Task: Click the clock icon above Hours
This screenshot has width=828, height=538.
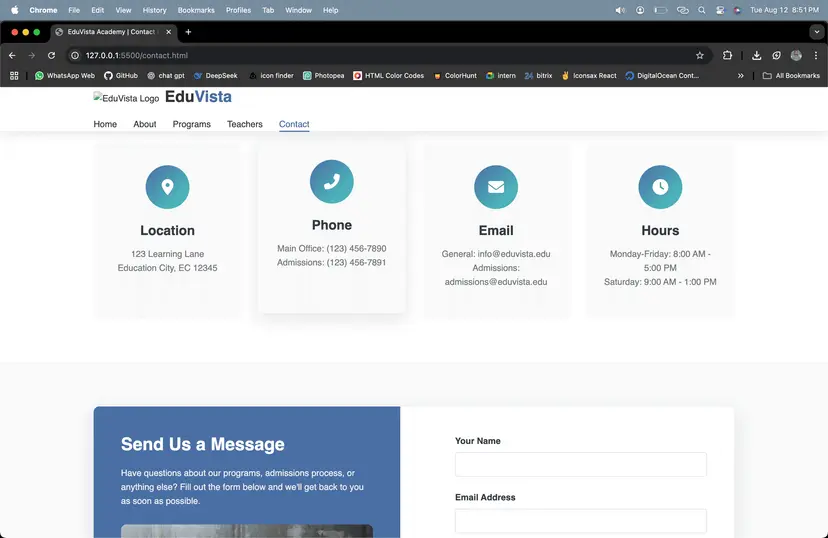Action: point(660,187)
